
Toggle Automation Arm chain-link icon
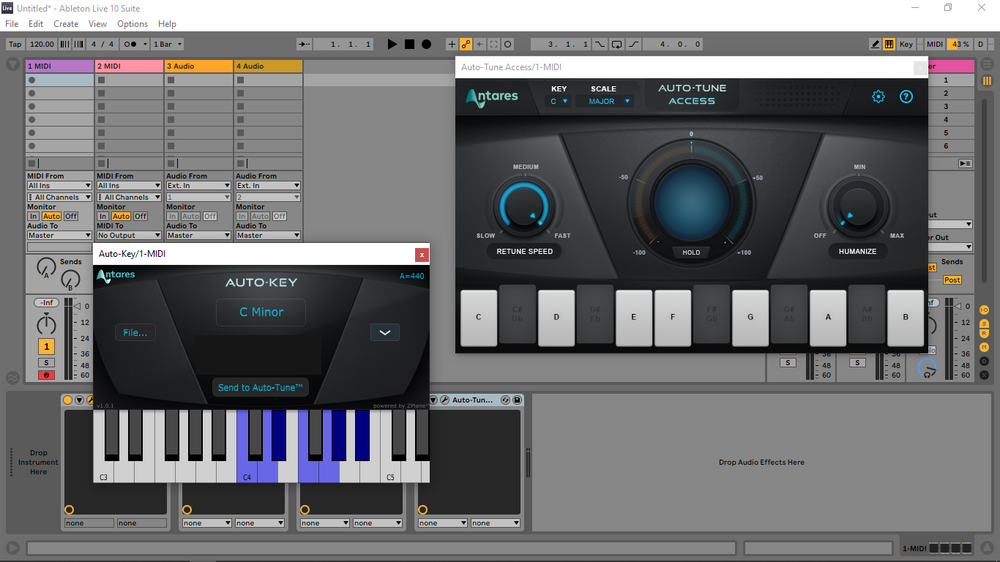[x=466, y=44]
